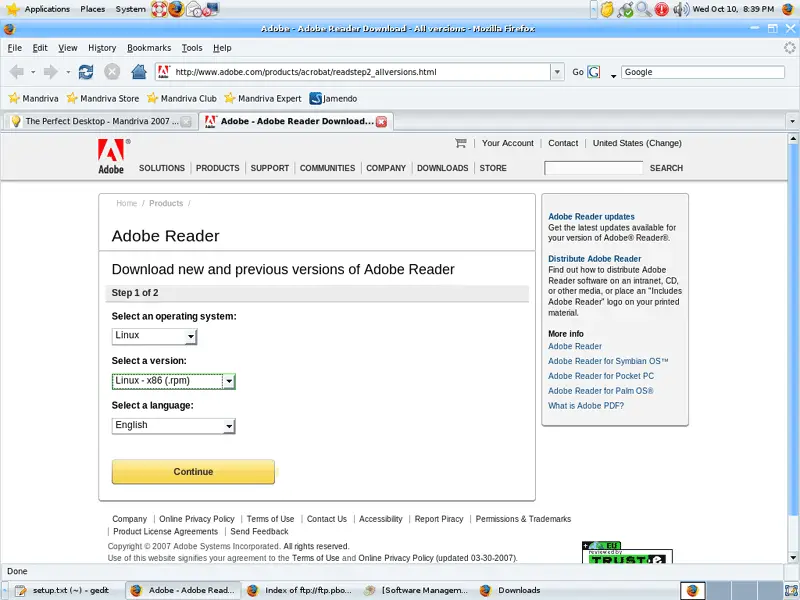
Task: Switch to The Perfect Desktop tab
Action: 100,121
